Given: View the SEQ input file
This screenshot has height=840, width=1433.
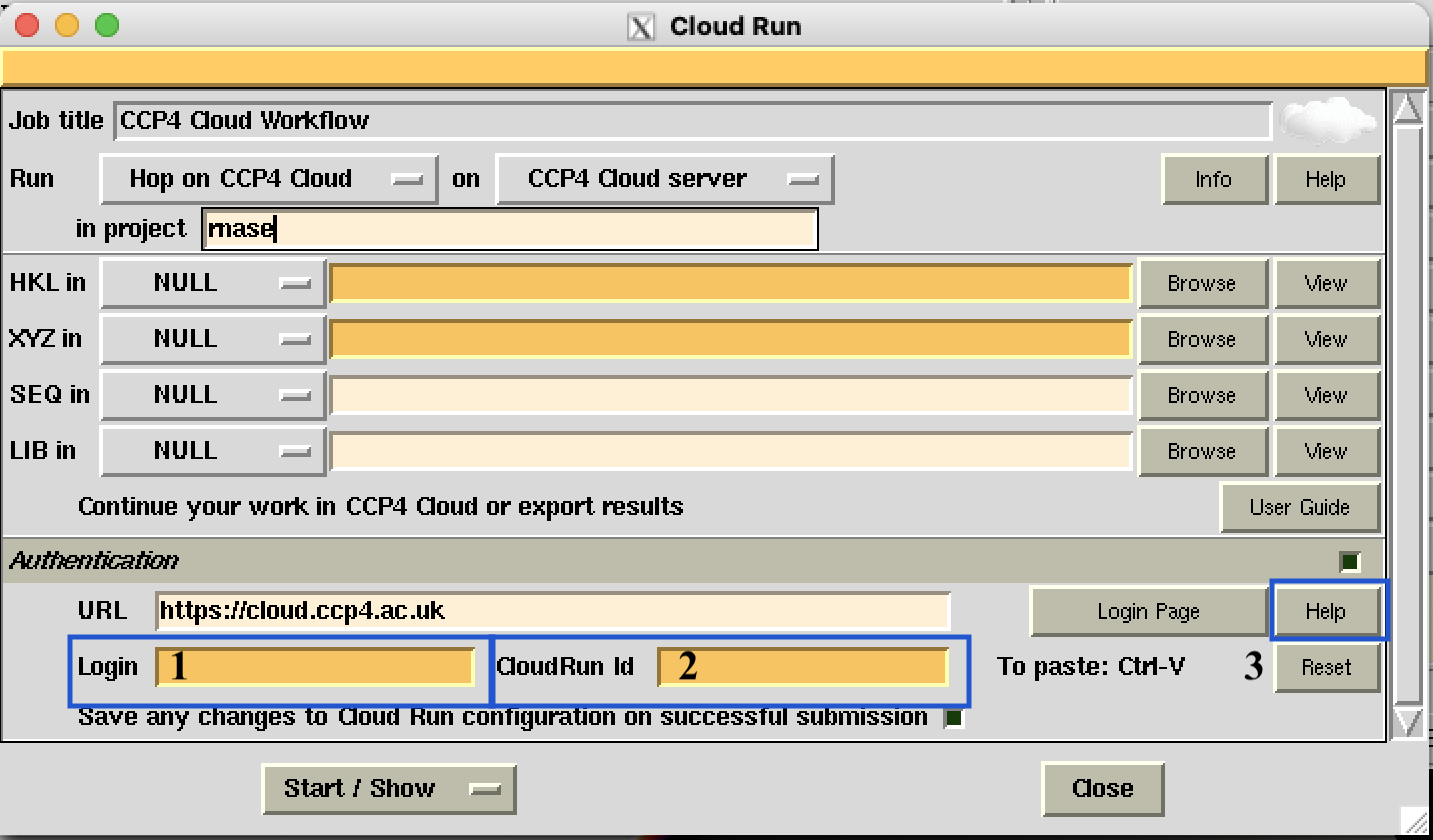Looking at the screenshot, I should point(1327,395).
